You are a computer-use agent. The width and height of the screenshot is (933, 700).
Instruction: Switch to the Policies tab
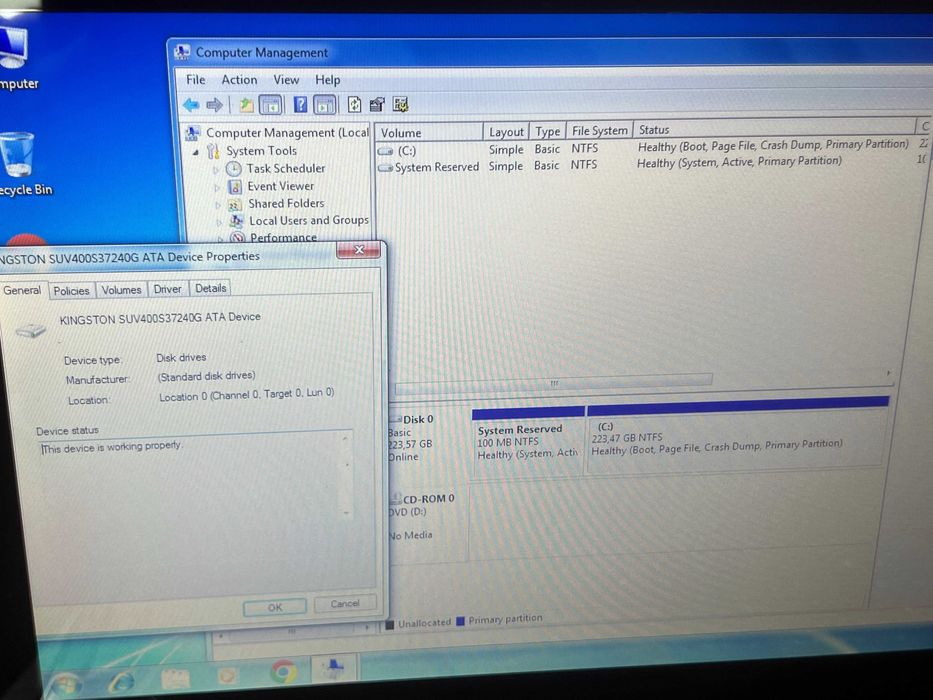click(x=71, y=290)
